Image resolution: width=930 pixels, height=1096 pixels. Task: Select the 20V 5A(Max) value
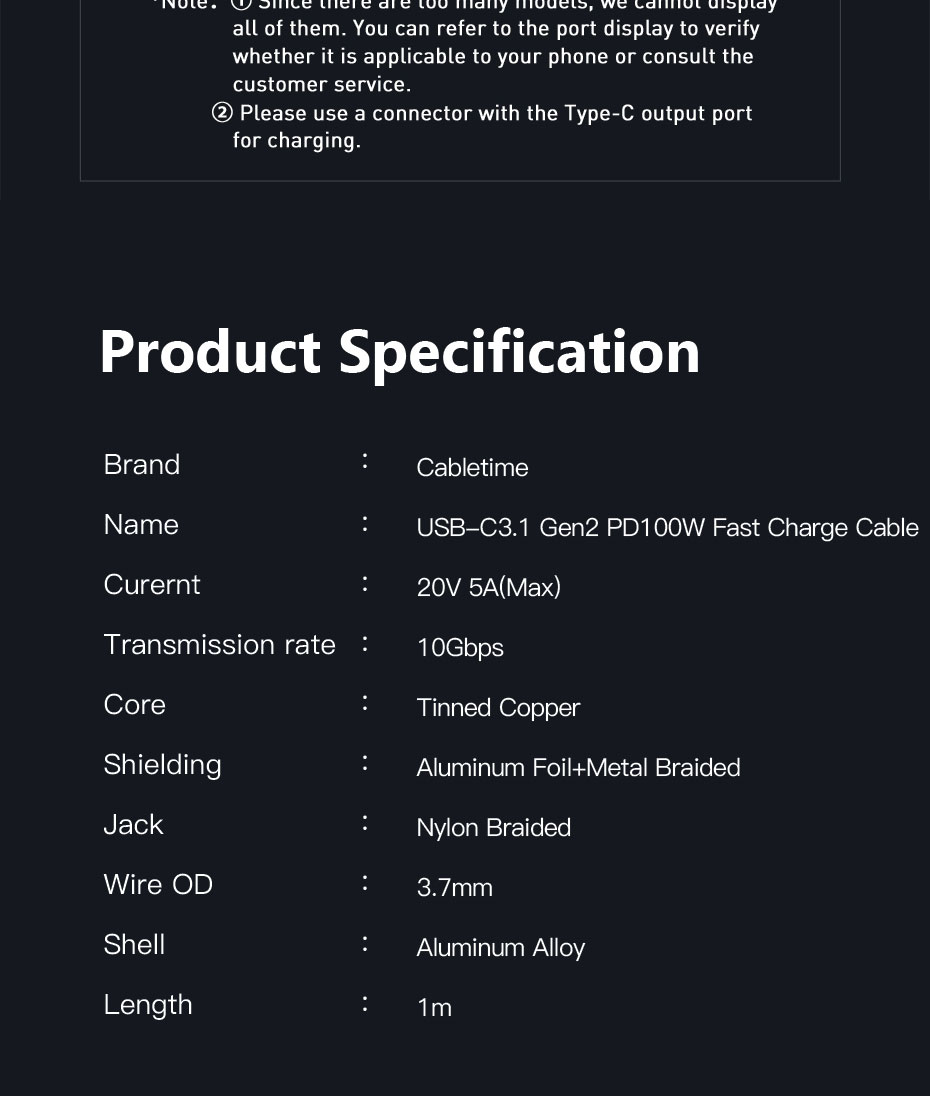[488, 587]
